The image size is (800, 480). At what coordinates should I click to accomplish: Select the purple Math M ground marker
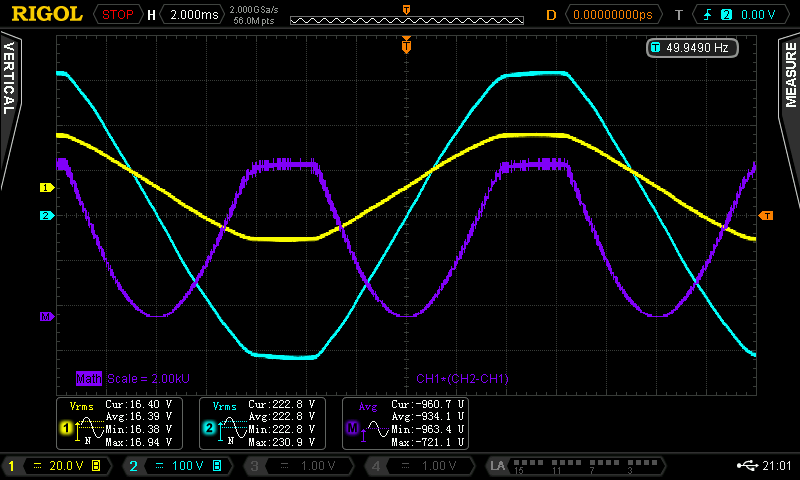46,317
